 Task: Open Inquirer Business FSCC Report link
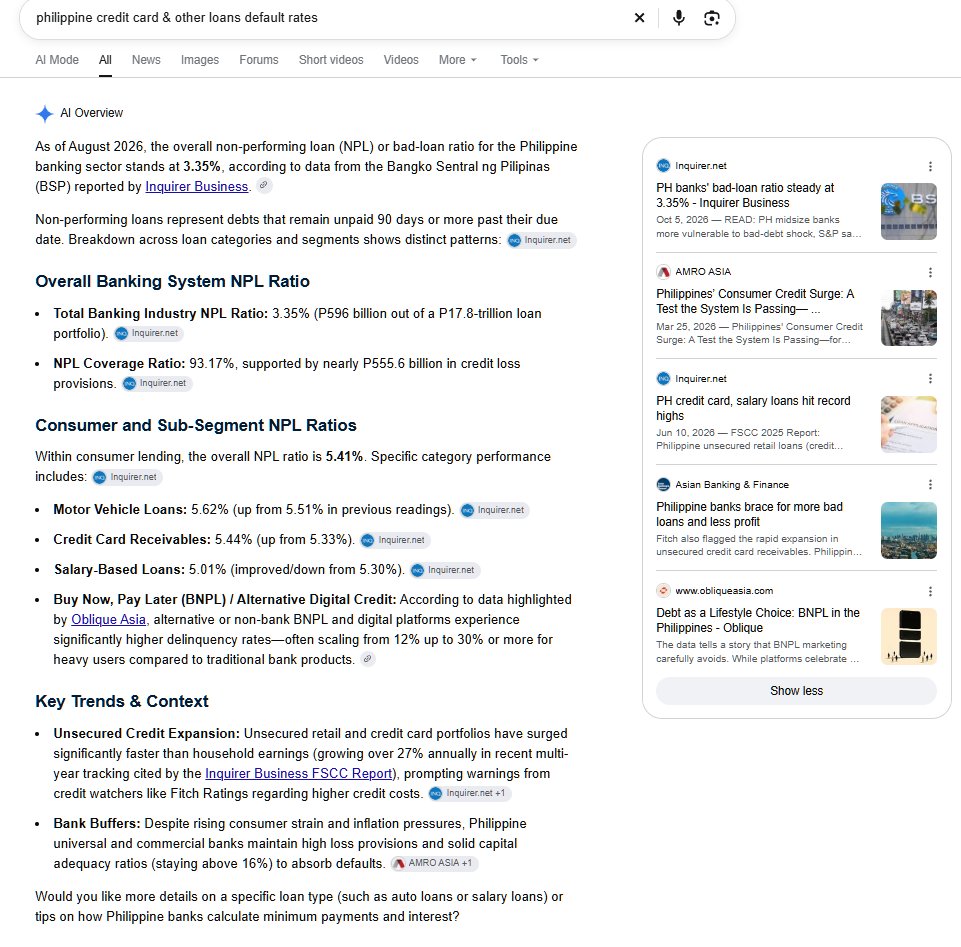point(298,774)
